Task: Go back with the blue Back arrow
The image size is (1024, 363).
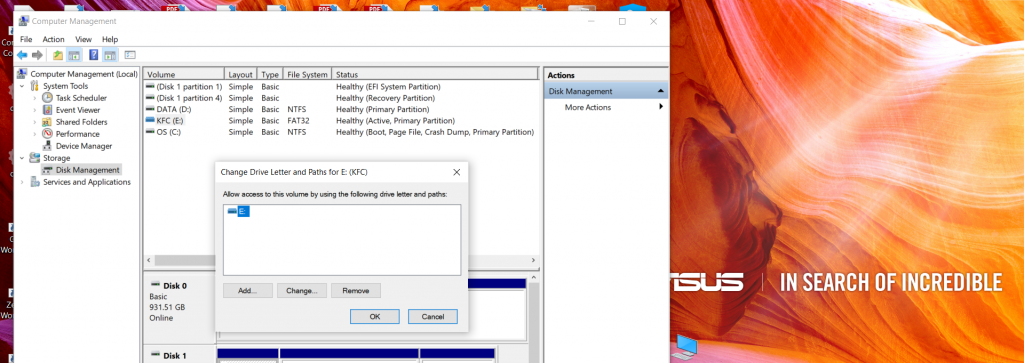Action: coord(23,55)
